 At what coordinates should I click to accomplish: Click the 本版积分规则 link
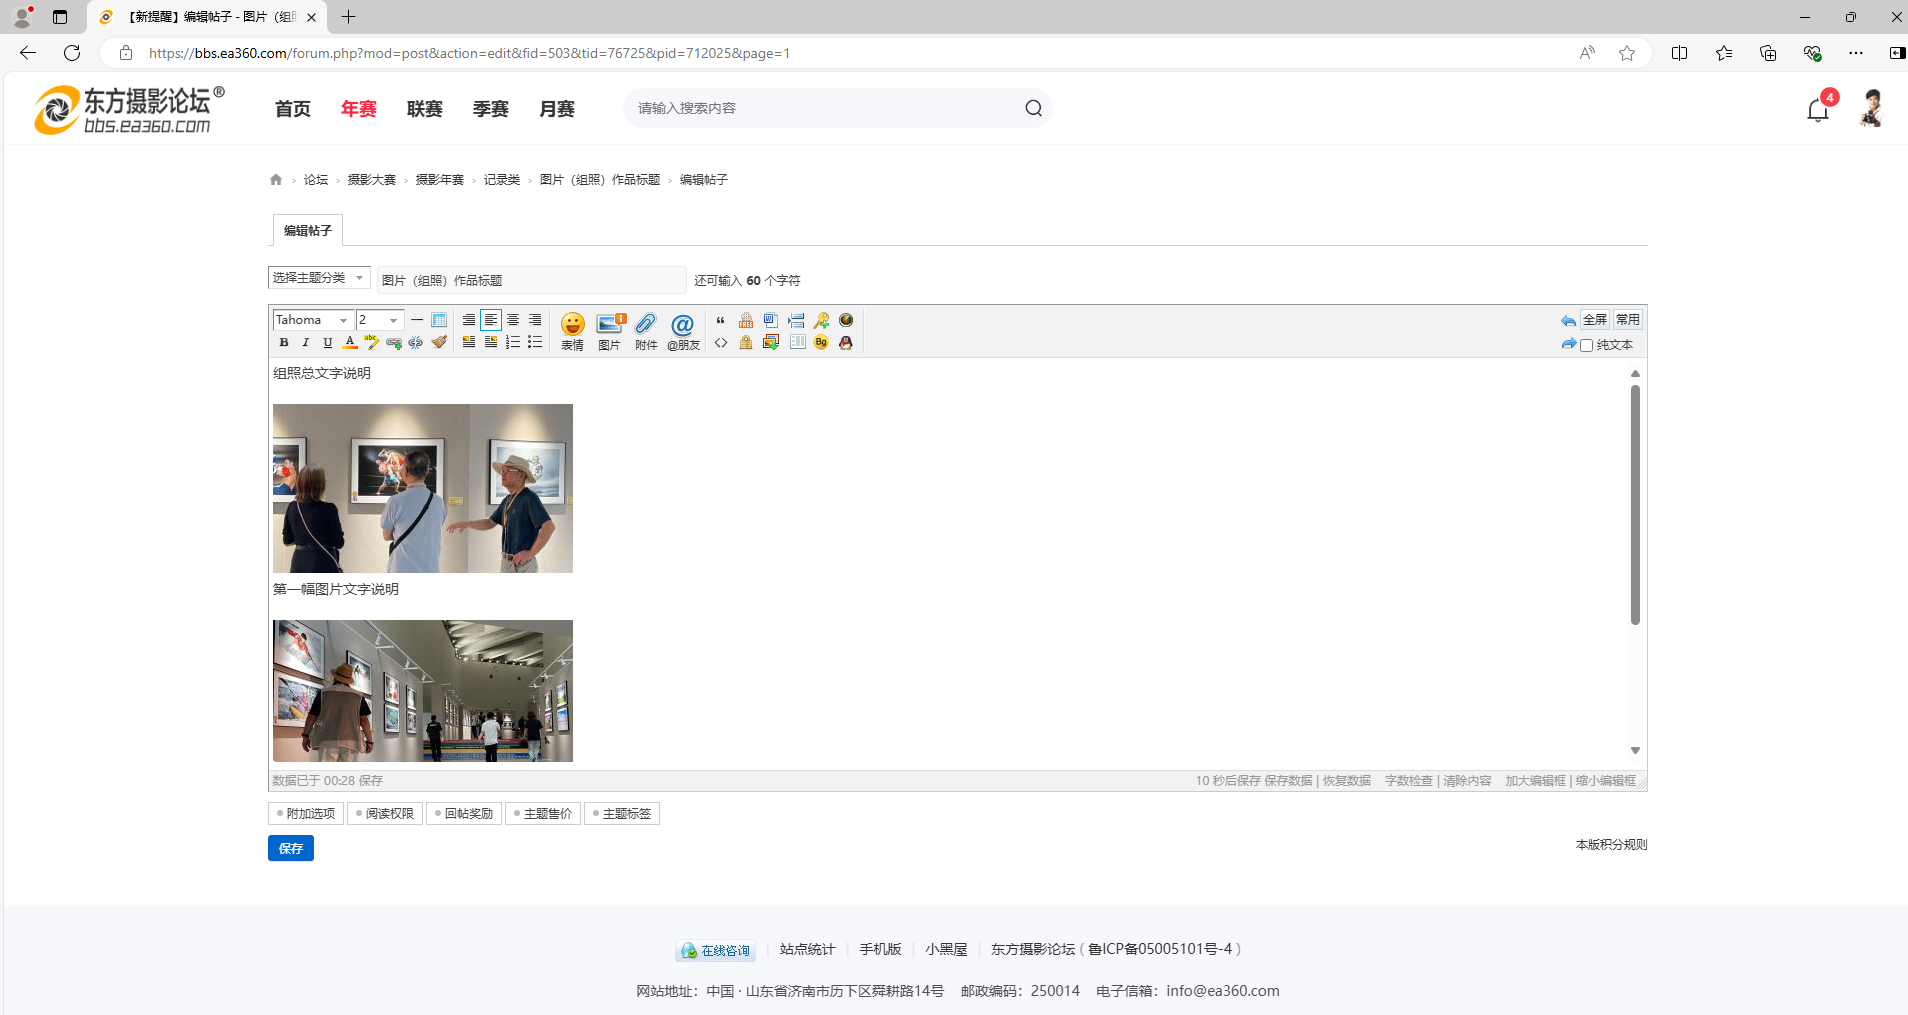point(1611,845)
